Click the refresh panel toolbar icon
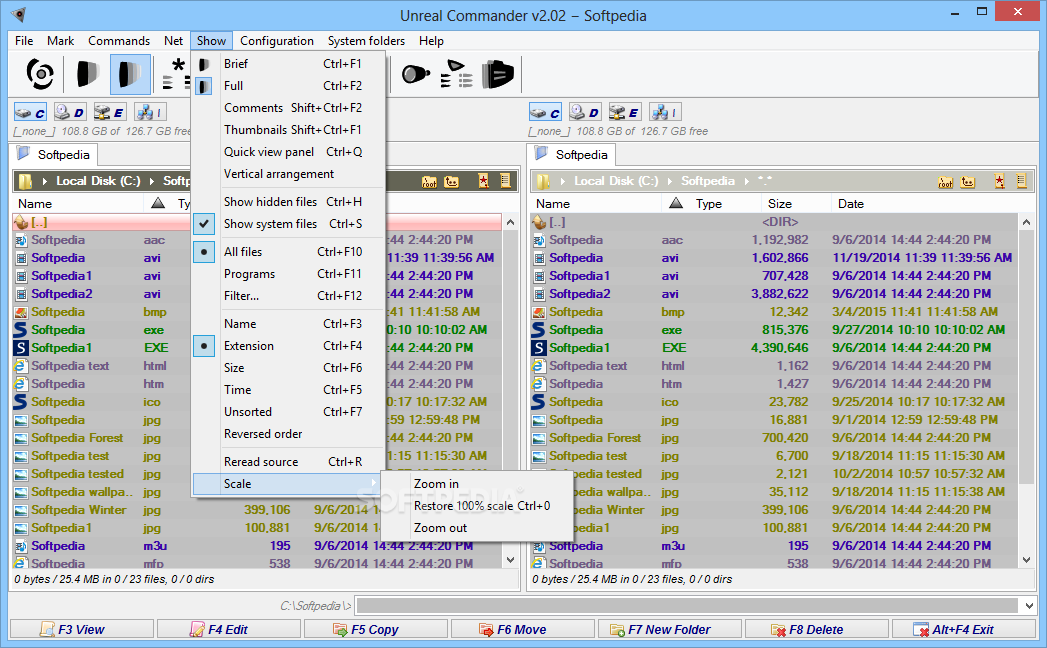The width and height of the screenshot is (1047, 648). pos(40,73)
